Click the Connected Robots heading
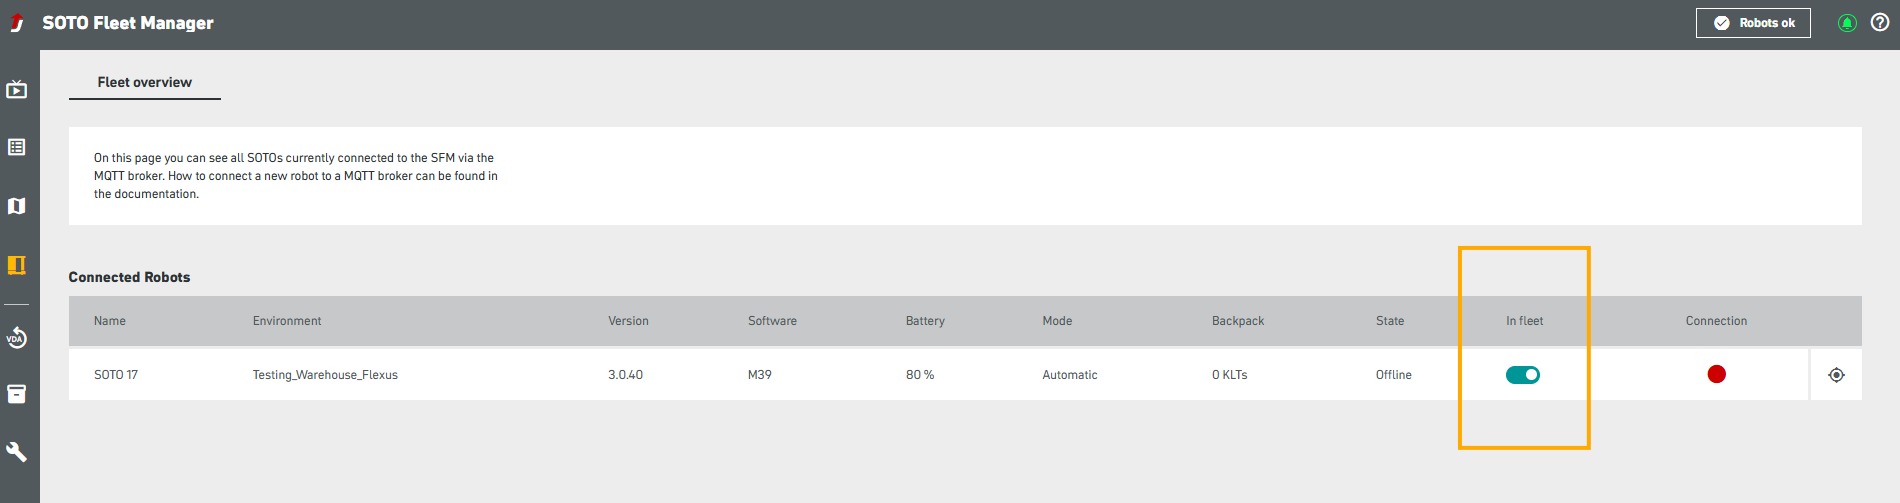The image size is (1900, 503). tap(129, 277)
